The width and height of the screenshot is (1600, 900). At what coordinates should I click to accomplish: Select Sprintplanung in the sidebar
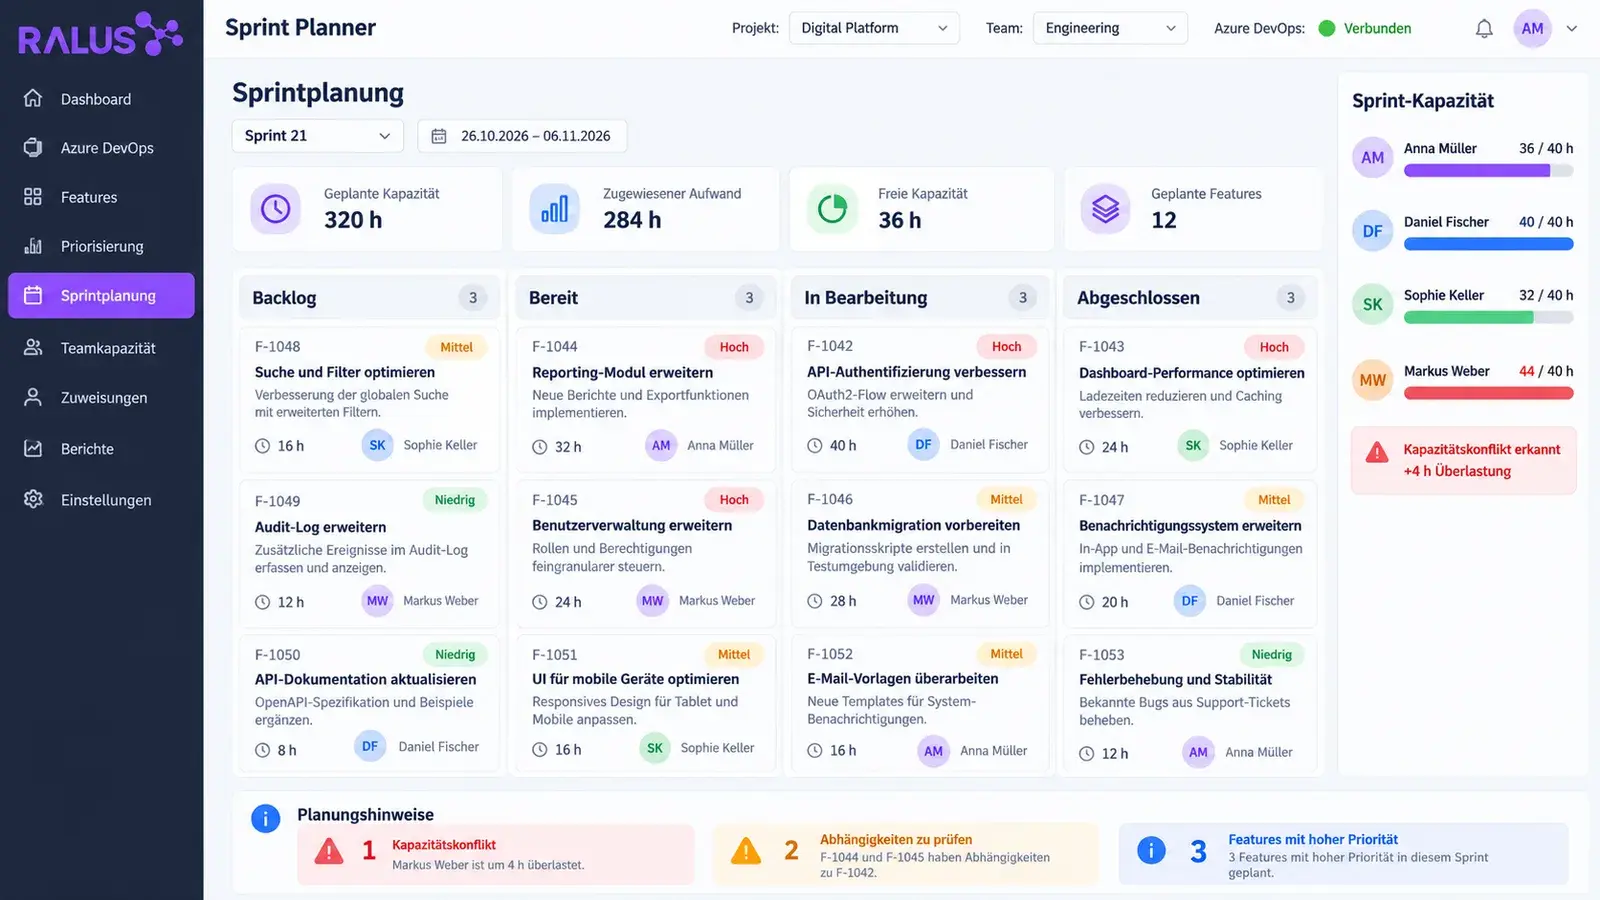101,295
